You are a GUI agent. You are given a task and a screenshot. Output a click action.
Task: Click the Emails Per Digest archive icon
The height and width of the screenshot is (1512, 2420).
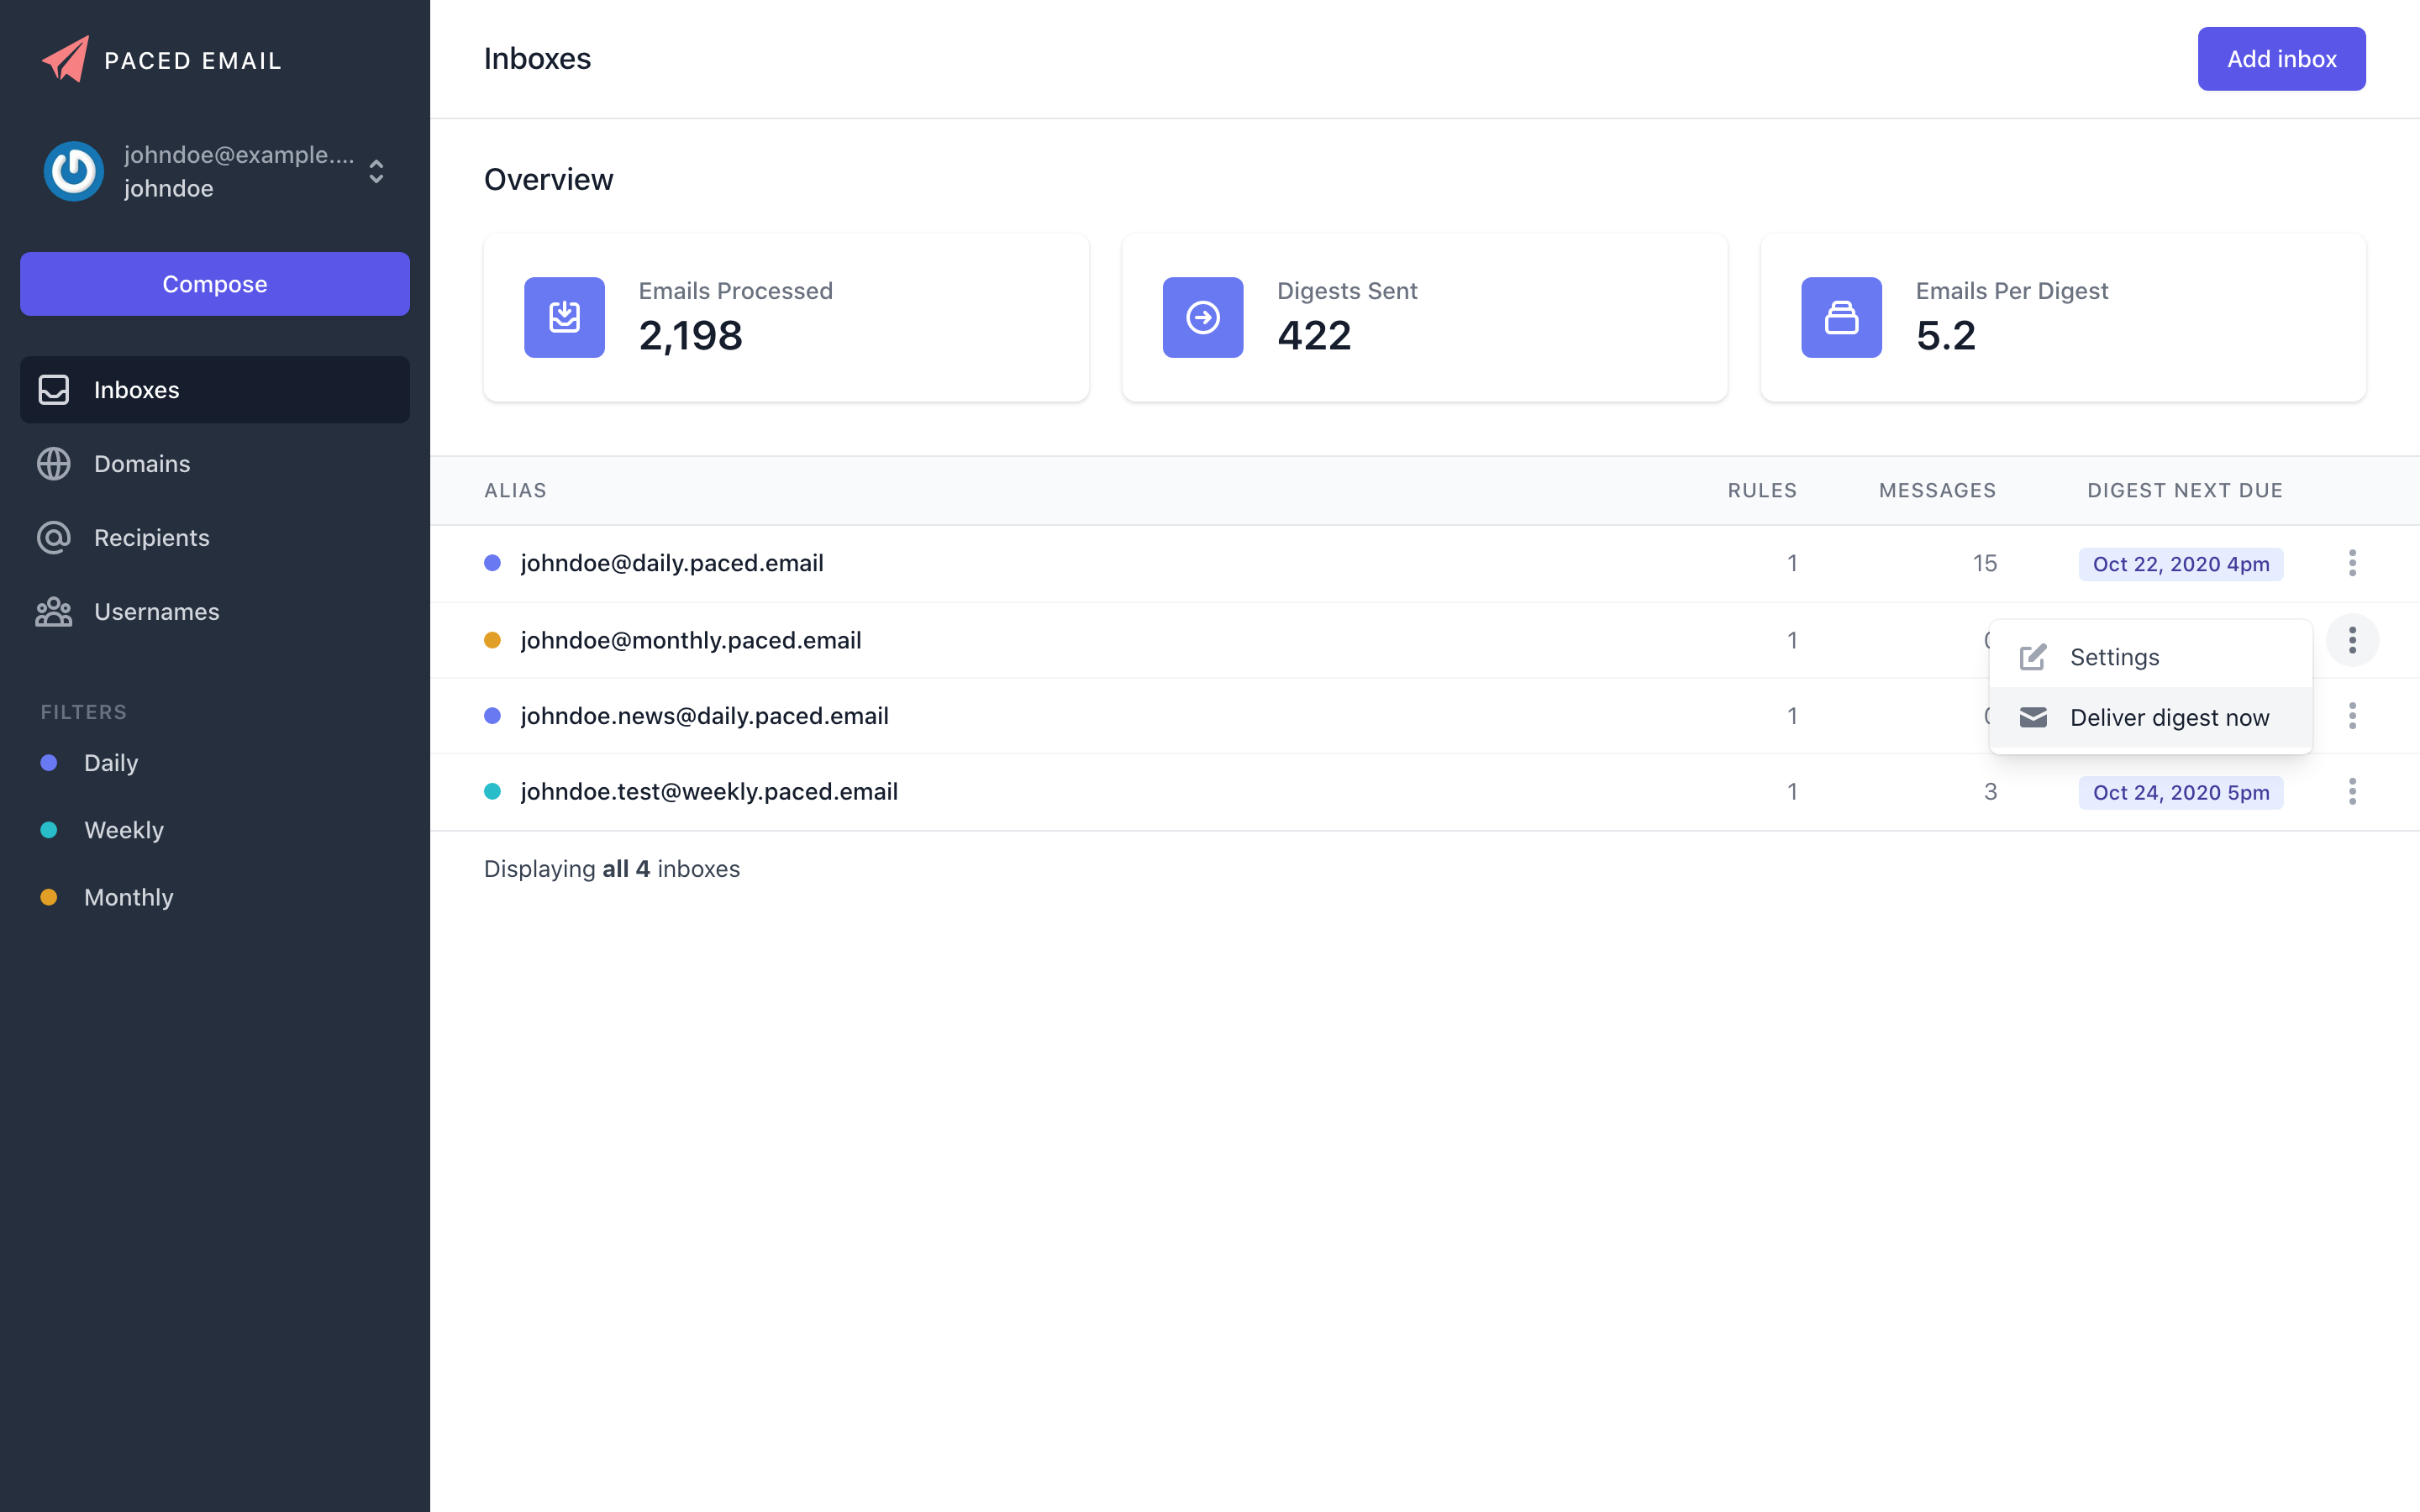(x=1841, y=317)
